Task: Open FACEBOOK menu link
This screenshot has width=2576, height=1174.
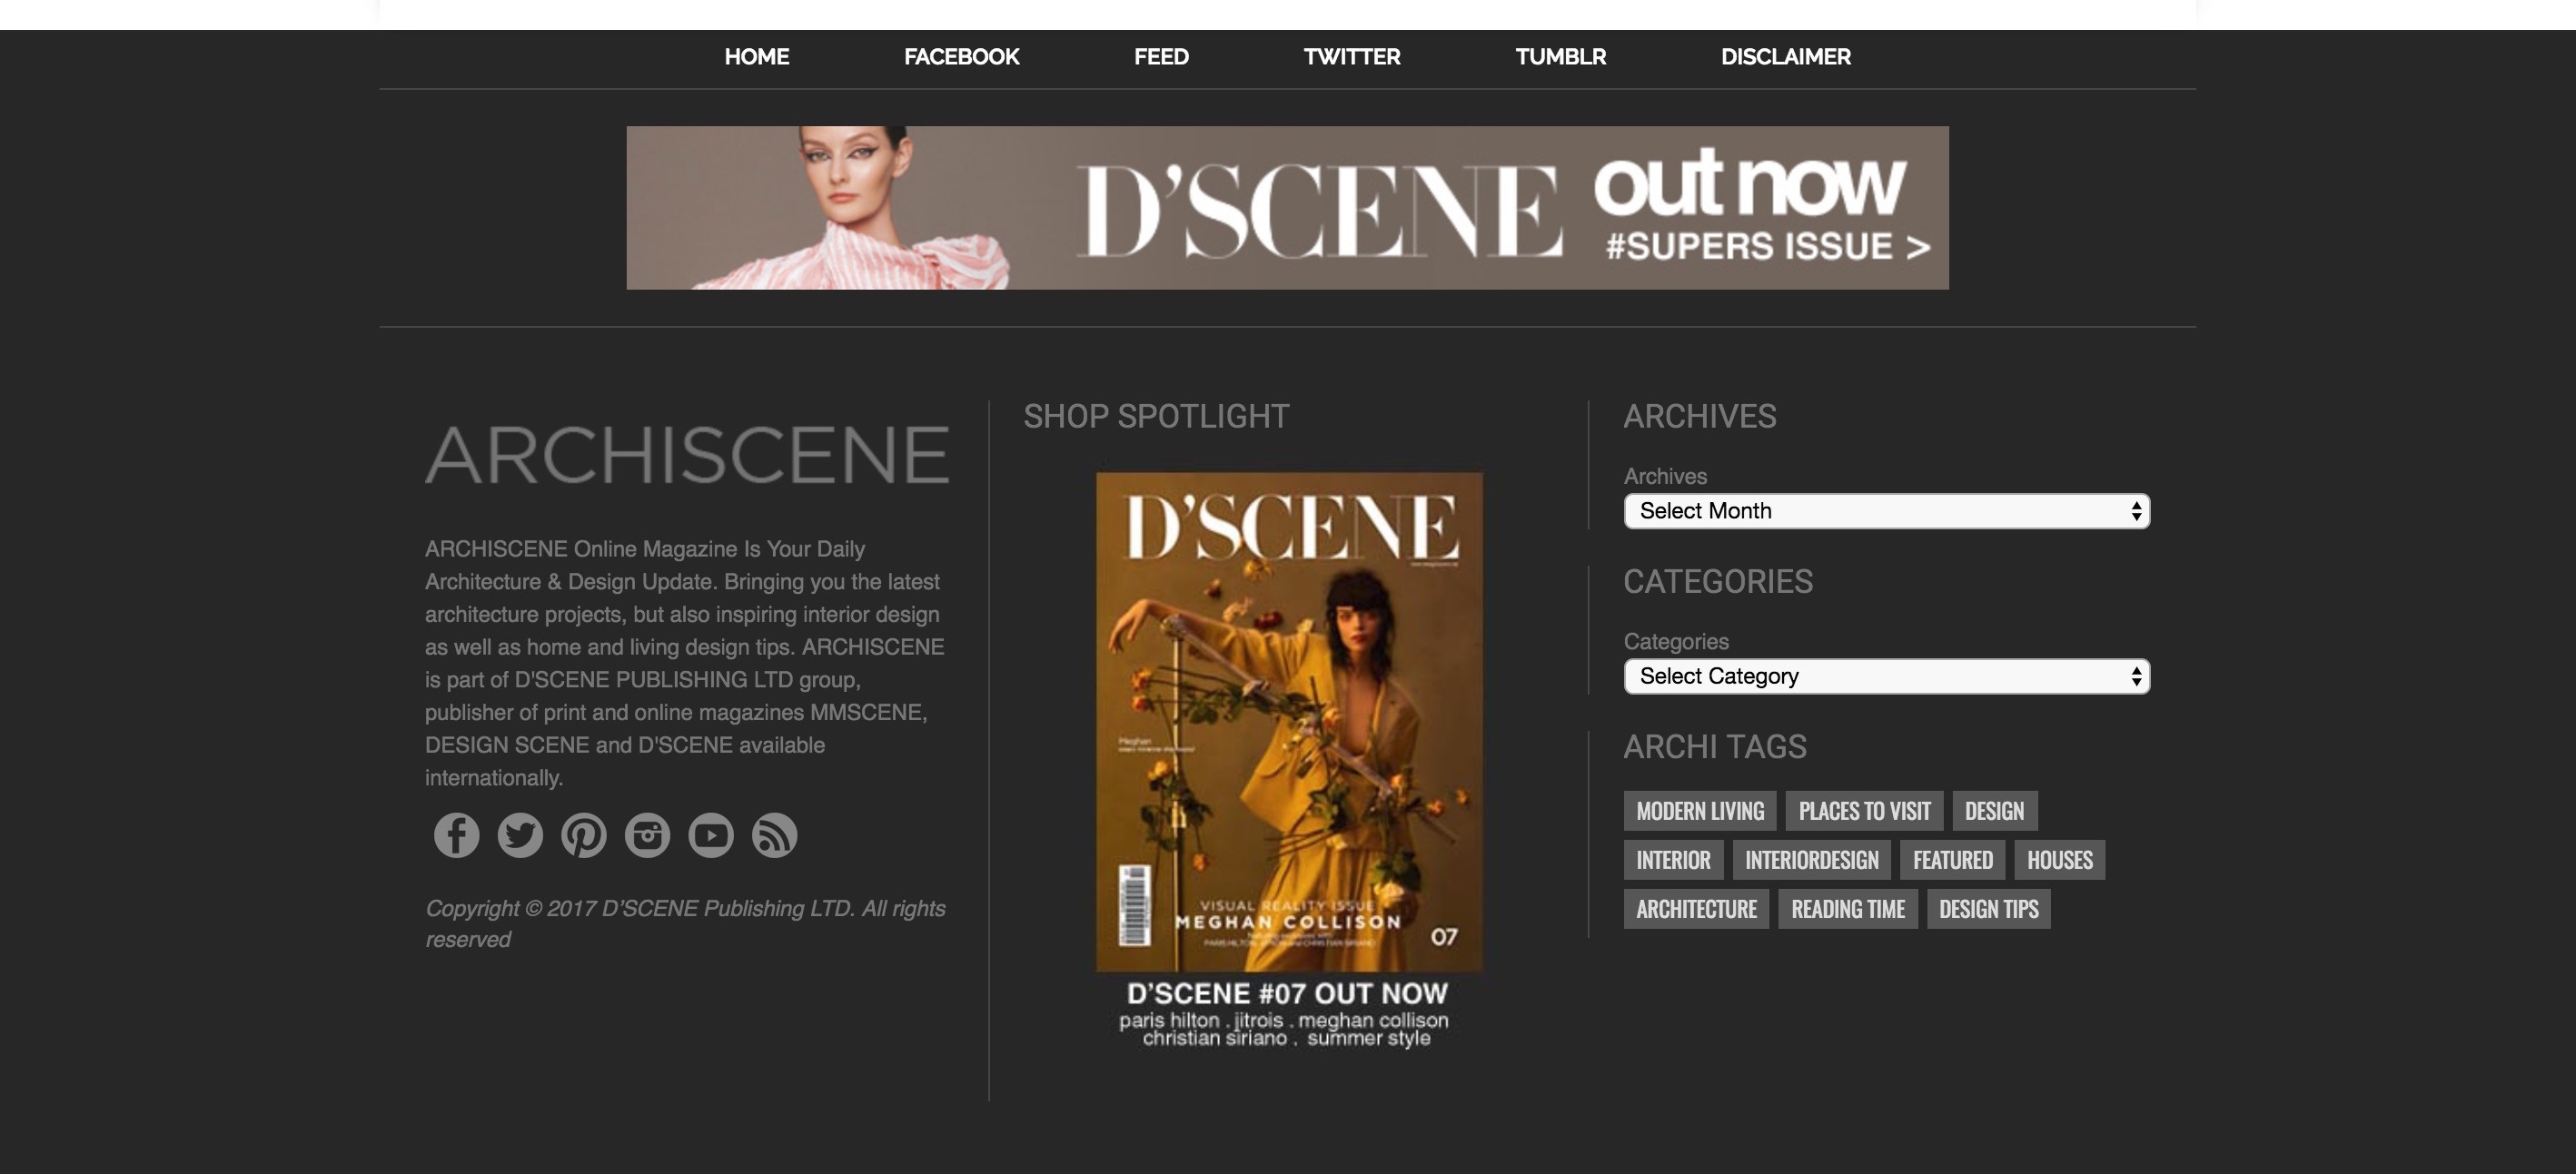Action: click(x=961, y=57)
